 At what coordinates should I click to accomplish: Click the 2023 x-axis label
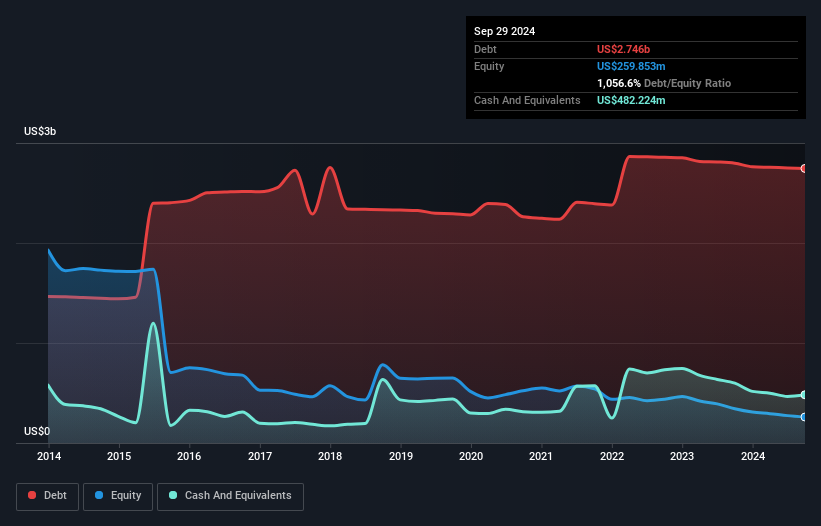pos(682,456)
